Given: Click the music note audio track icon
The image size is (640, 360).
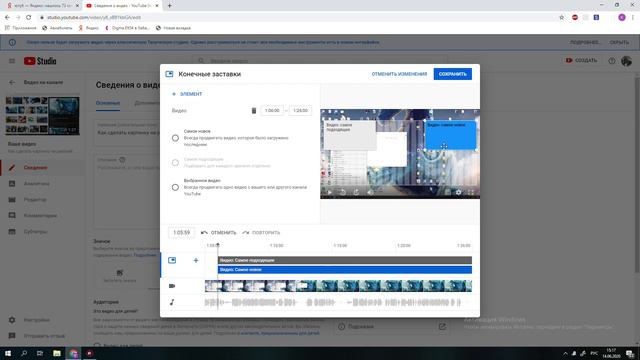Looking at the screenshot, I should click(x=172, y=302).
